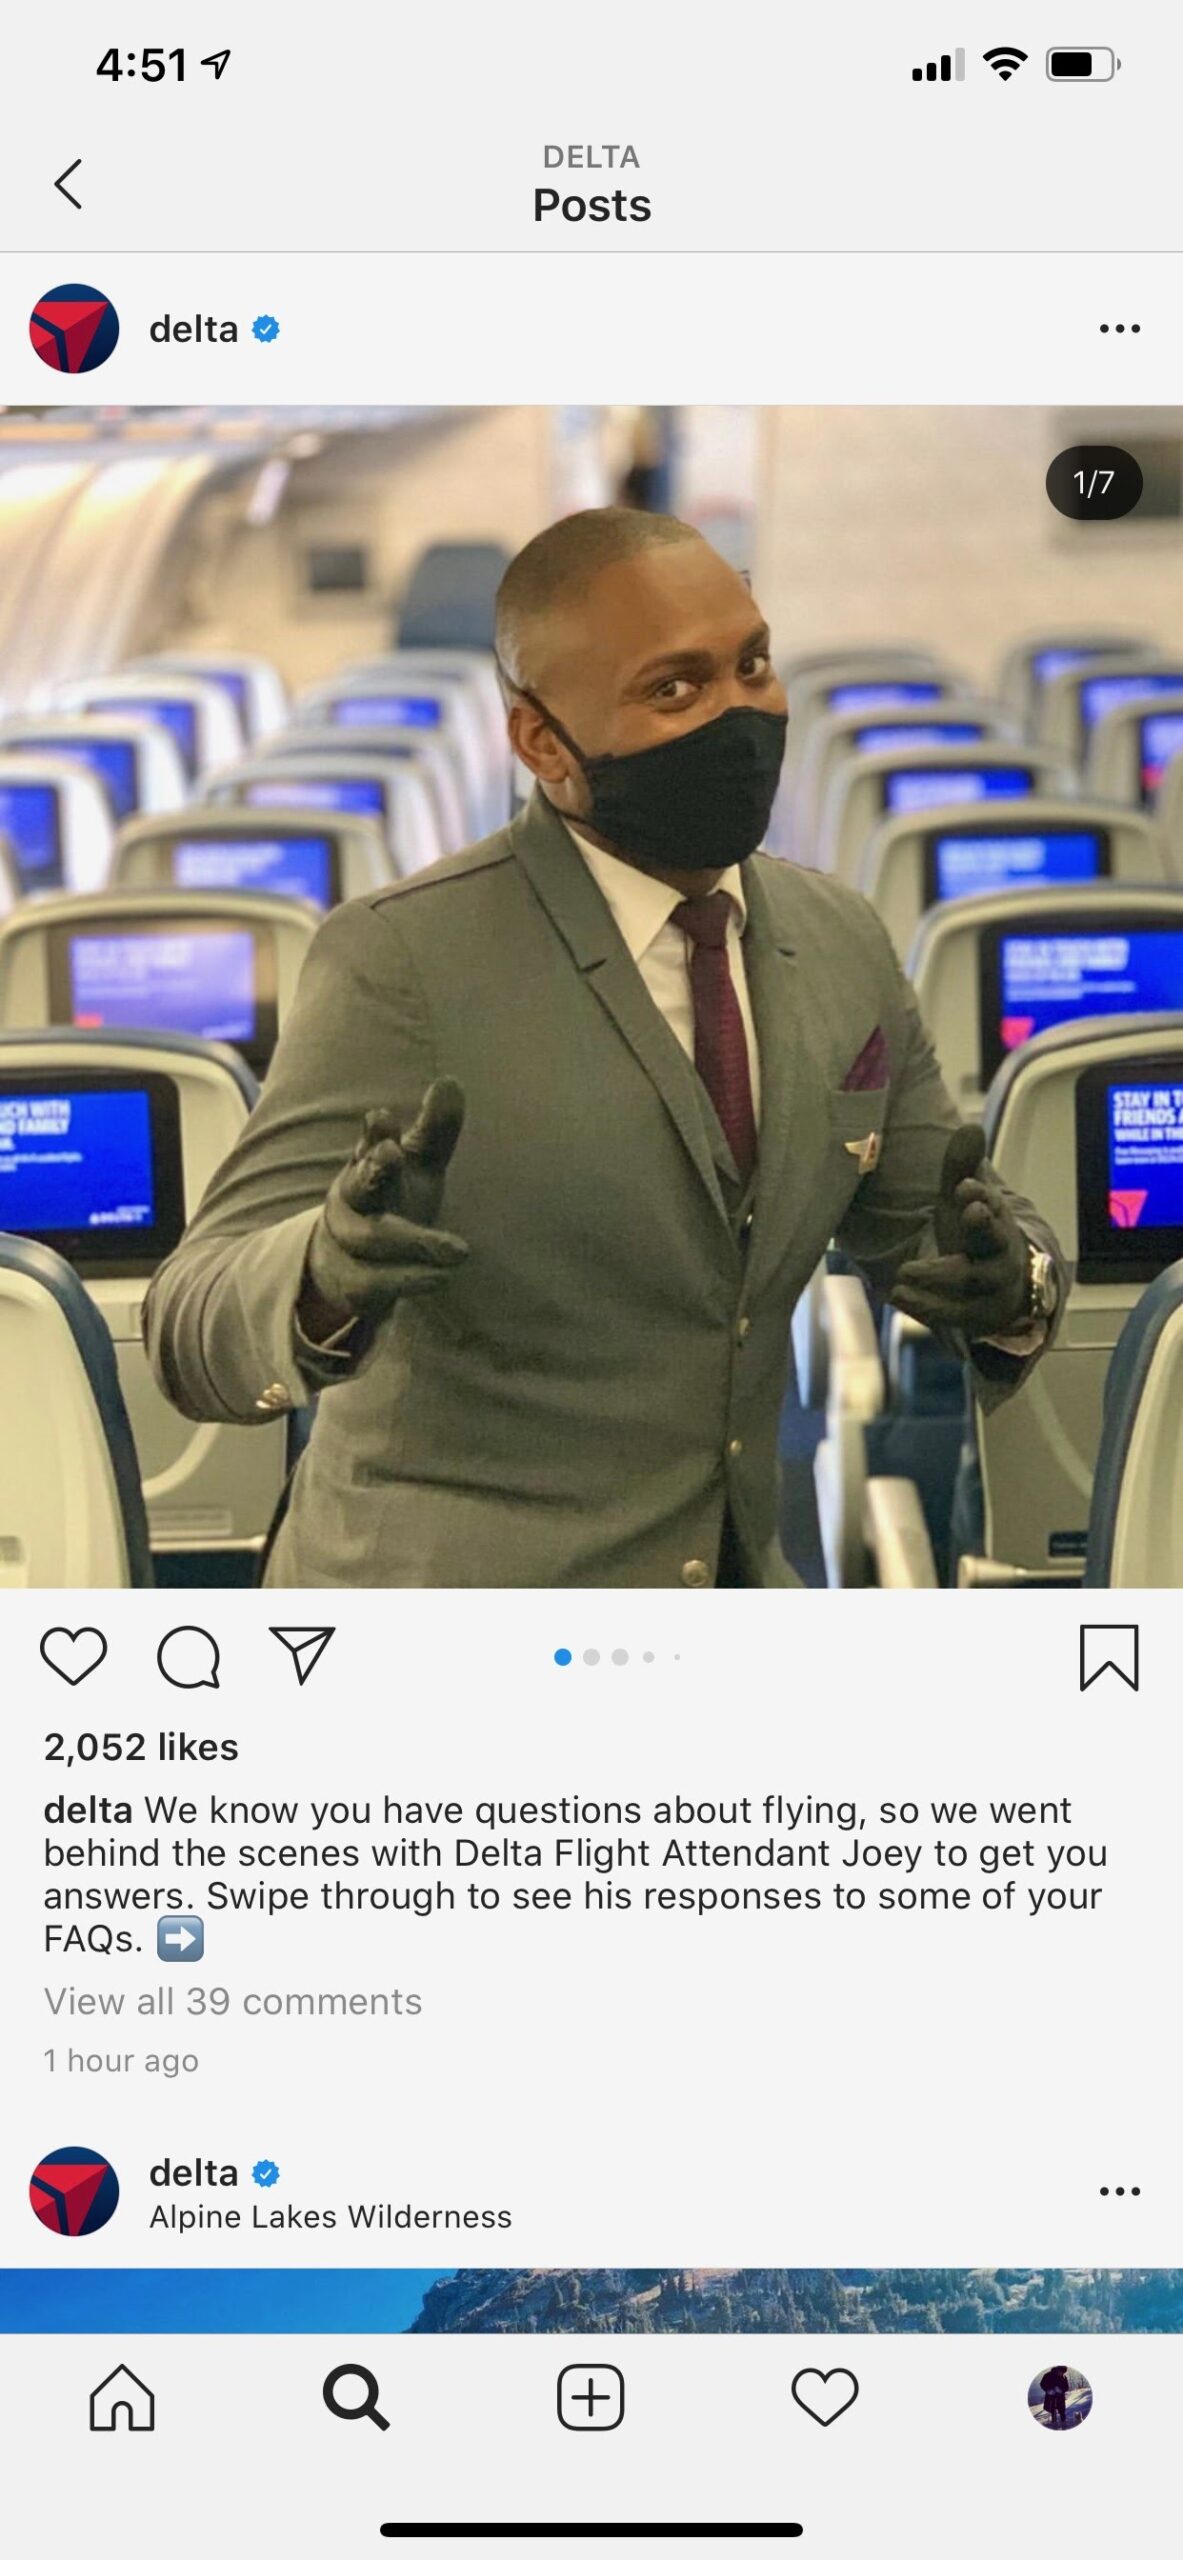1183x2560 pixels.
Task: Create a new post with plus icon
Action: 591,2397
